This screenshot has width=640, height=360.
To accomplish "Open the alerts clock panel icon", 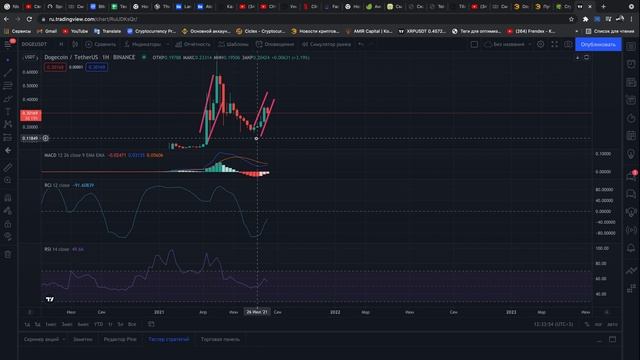I will [x=631, y=64].
